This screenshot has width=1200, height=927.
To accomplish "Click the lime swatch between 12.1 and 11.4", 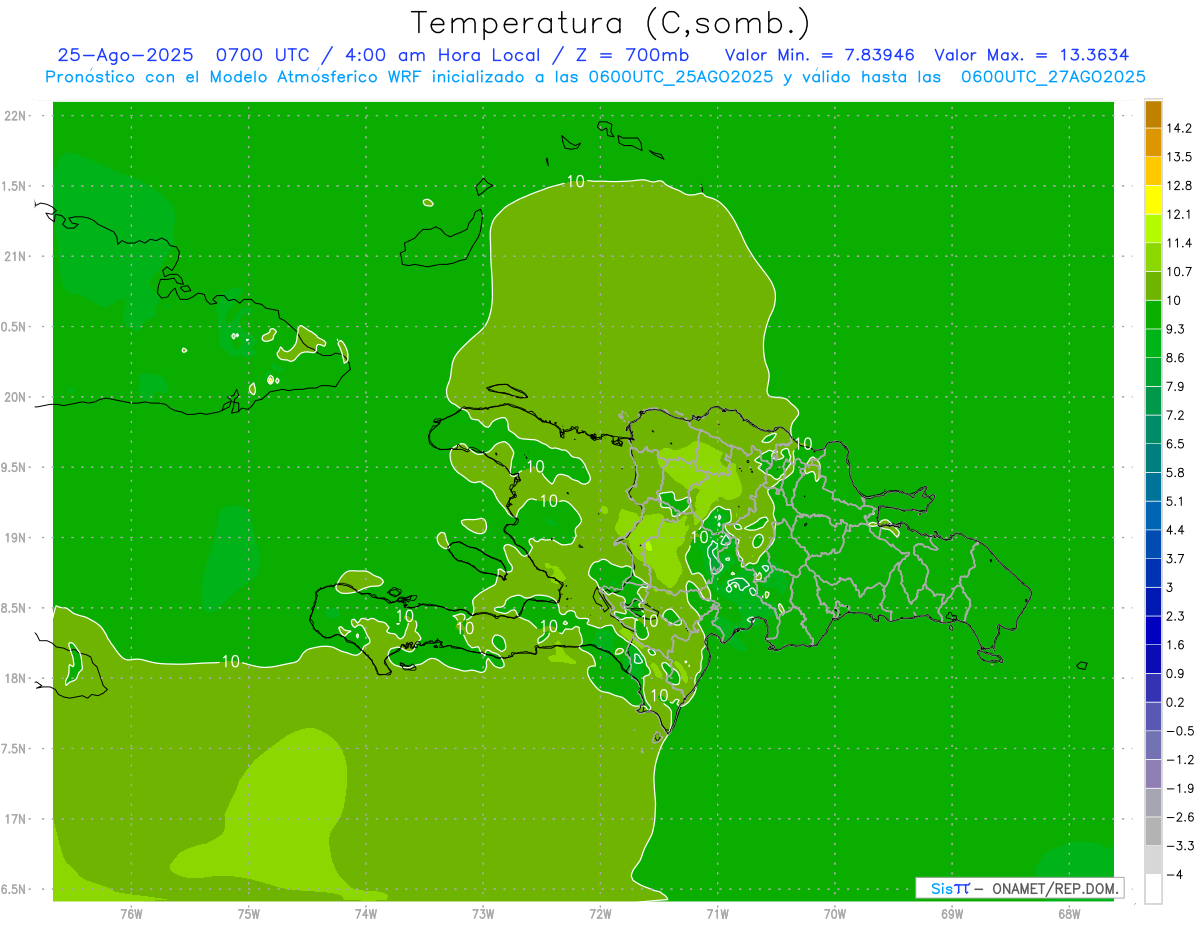I will (1153, 229).
